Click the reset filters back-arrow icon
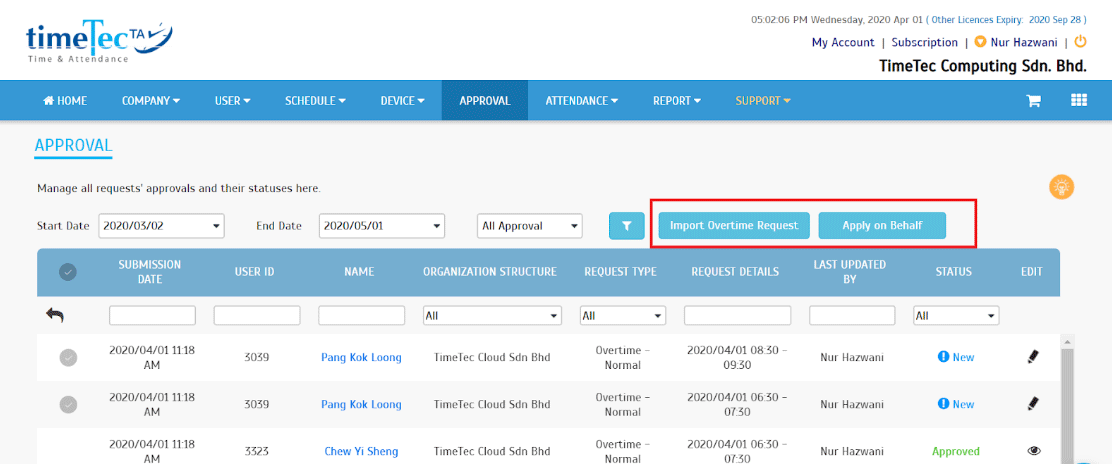 tap(55, 315)
